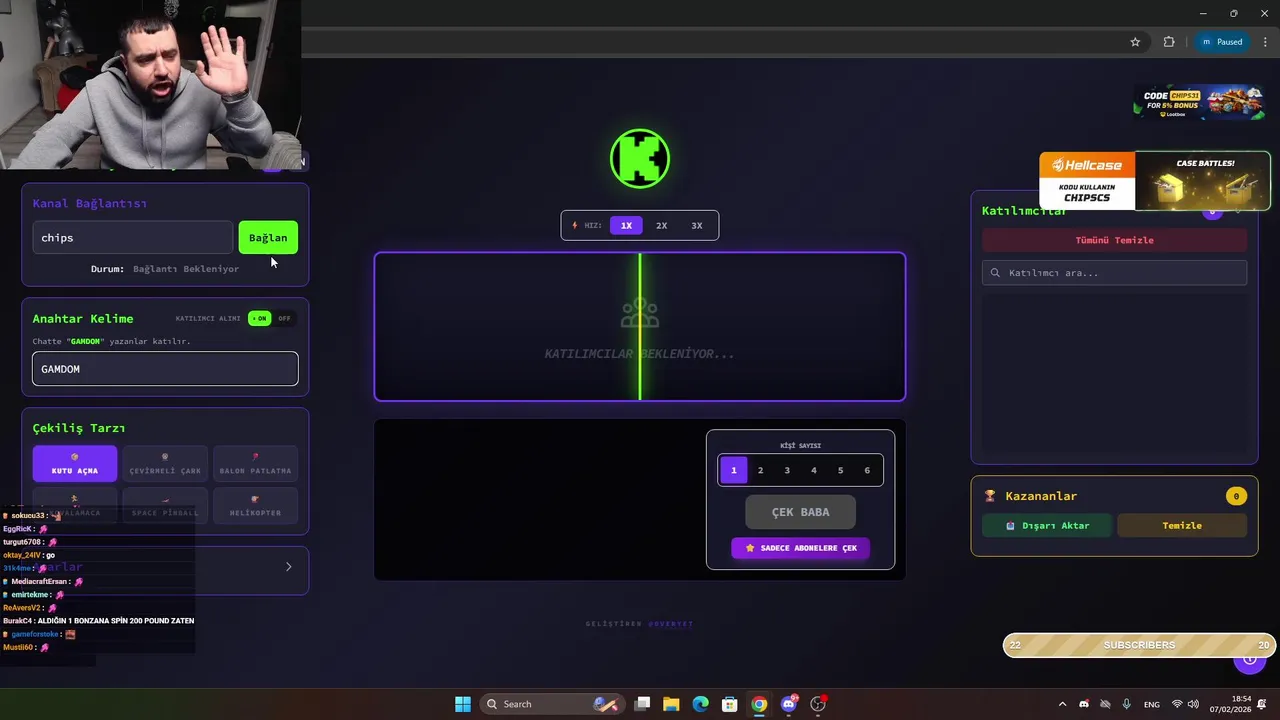
Task: Set winner count to 3
Action: (x=787, y=470)
